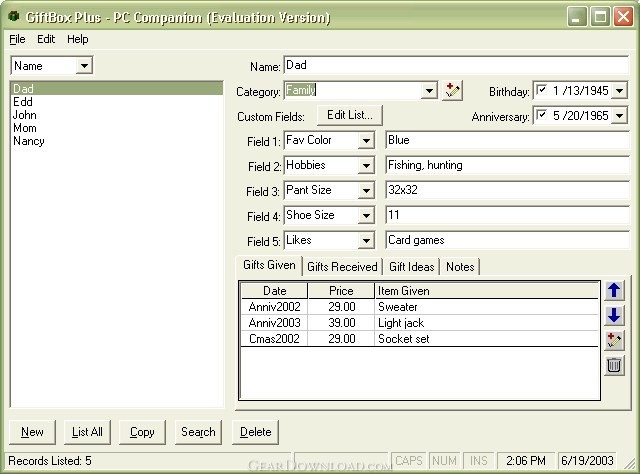
Task: Click the edit category icon beside Family
Action: [453, 91]
